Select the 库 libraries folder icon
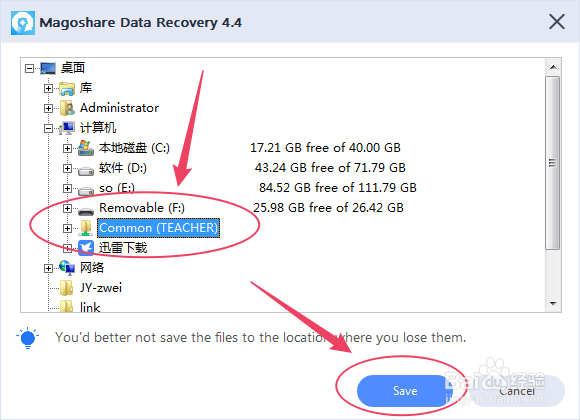 point(67,89)
